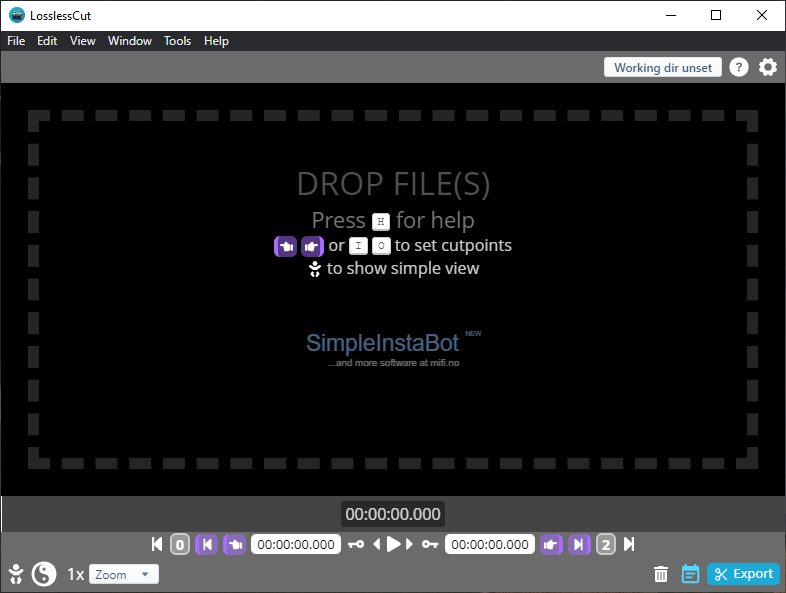This screenshot has height=593, width=786.
Task: Click the purple set-end hand icon in drop area
Action: pyautogui.click(x=312, y=246)
